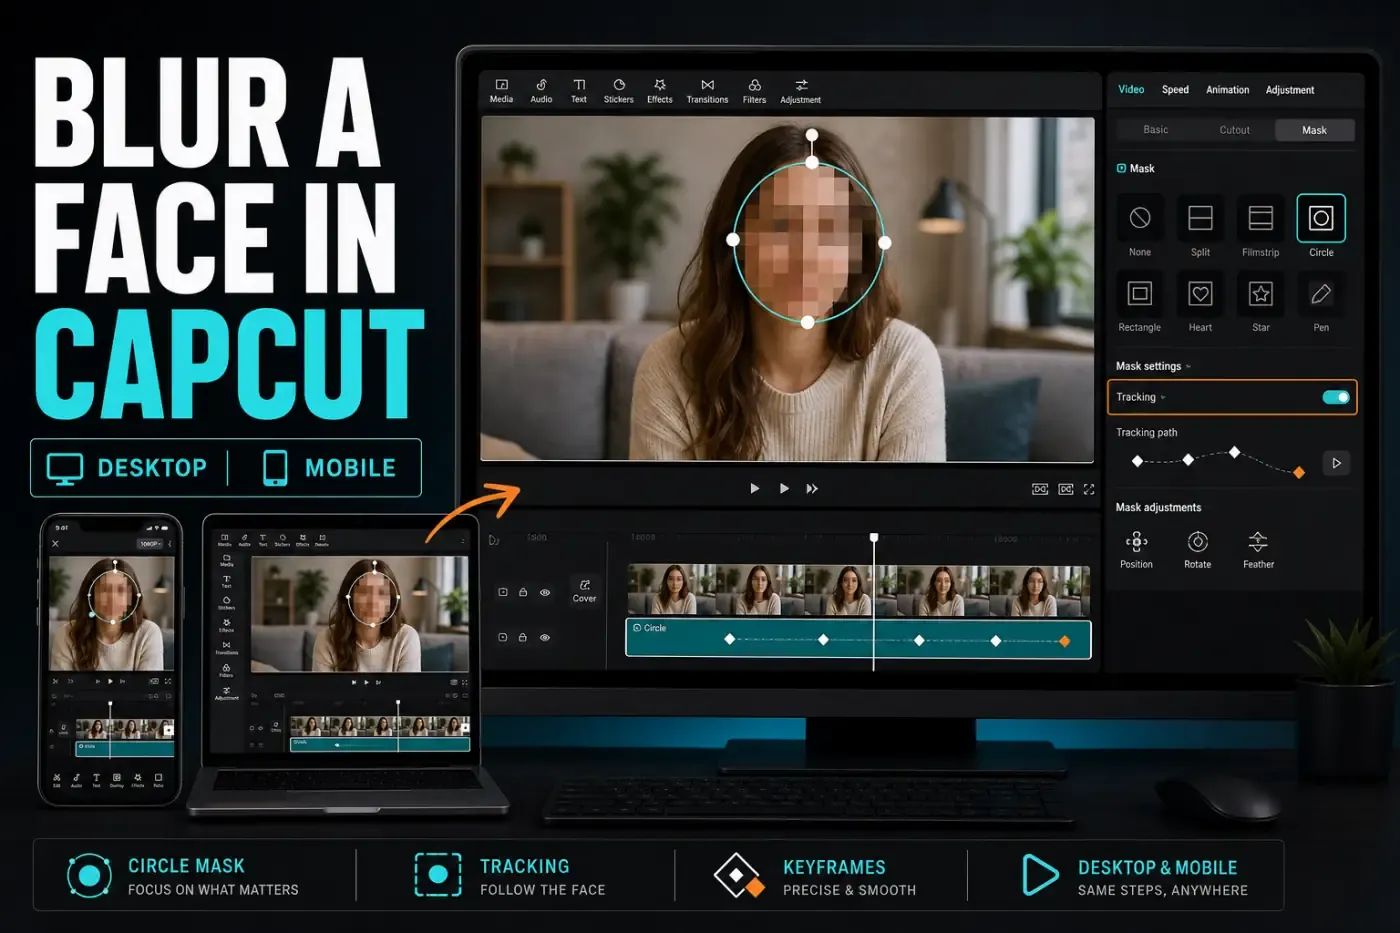Image resolution: width=1400 pixels, height=933 pixels.
Task: Open Stickers in the monitor's top toolbar
Action: tap(619, 90)
